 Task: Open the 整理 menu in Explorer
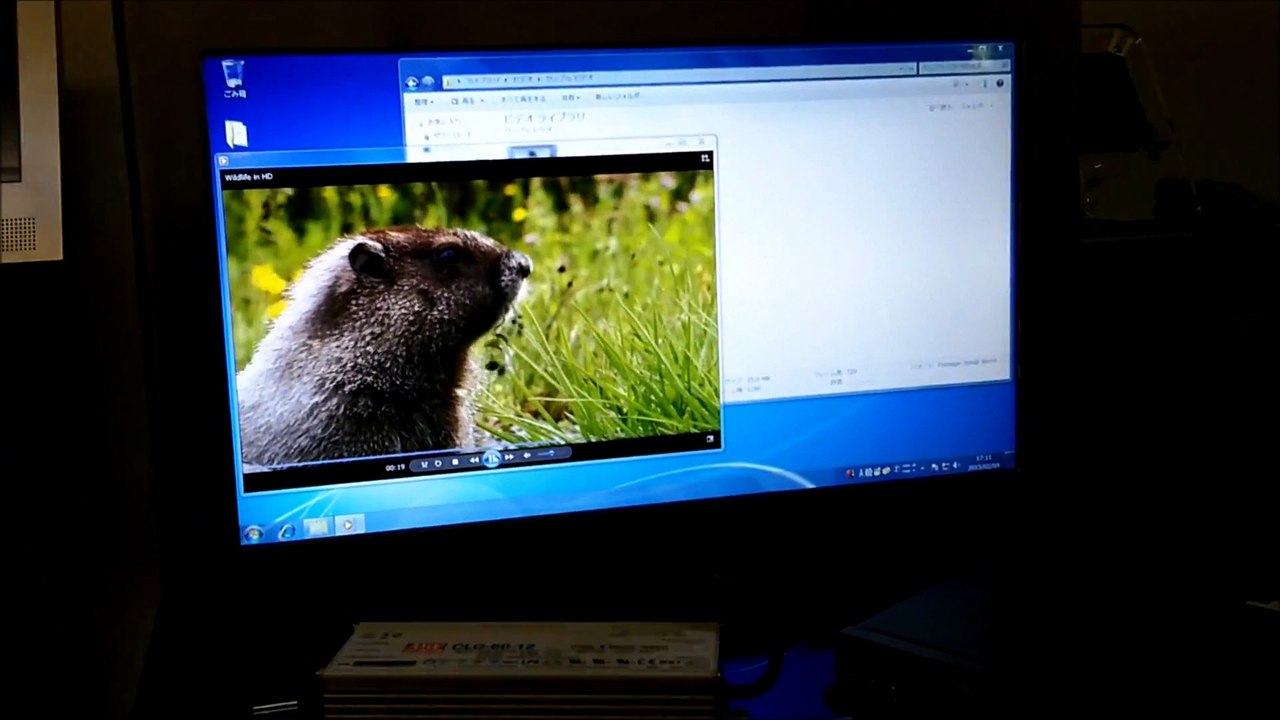click(423, 101)
